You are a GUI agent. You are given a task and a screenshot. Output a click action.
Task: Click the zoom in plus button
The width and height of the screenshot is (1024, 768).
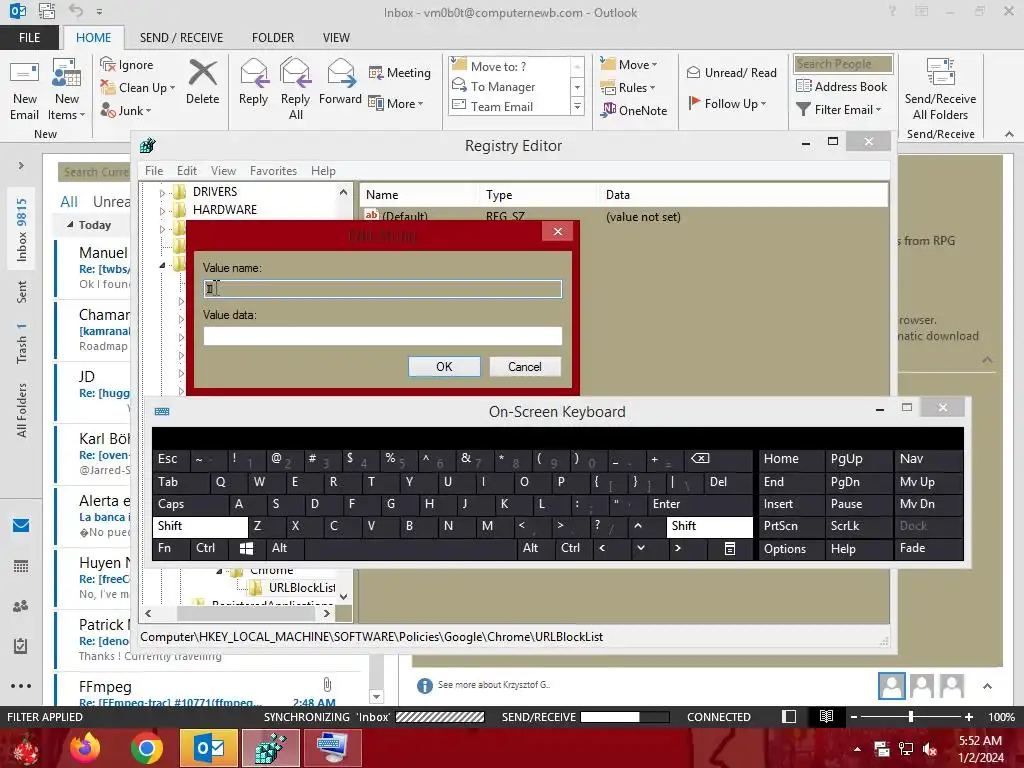point(969,716)
